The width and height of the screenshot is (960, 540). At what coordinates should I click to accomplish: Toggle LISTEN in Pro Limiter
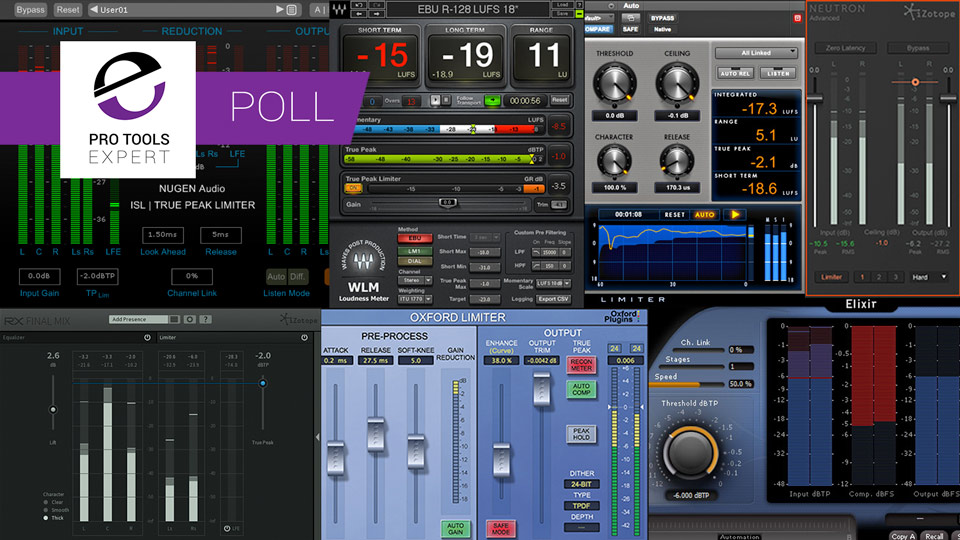778,73
